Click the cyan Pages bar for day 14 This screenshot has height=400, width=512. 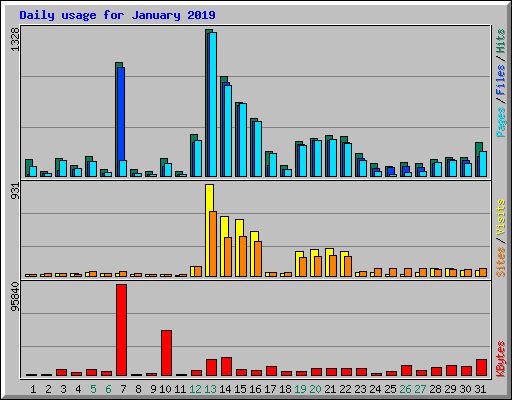228,131
